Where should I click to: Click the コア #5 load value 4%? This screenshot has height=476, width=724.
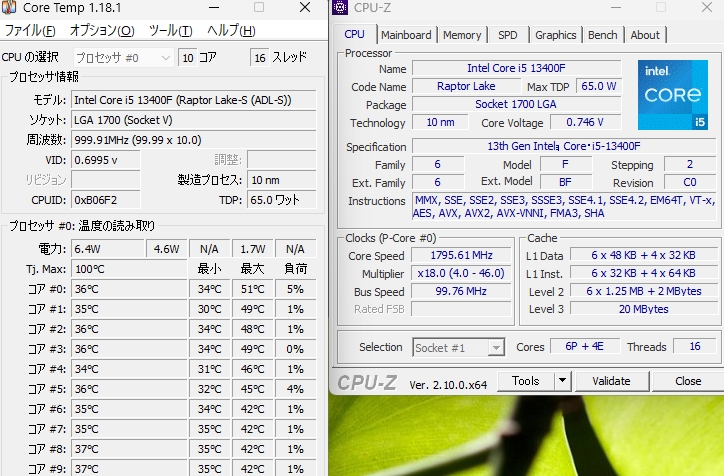pyautogui.click(x=296, y=389)
